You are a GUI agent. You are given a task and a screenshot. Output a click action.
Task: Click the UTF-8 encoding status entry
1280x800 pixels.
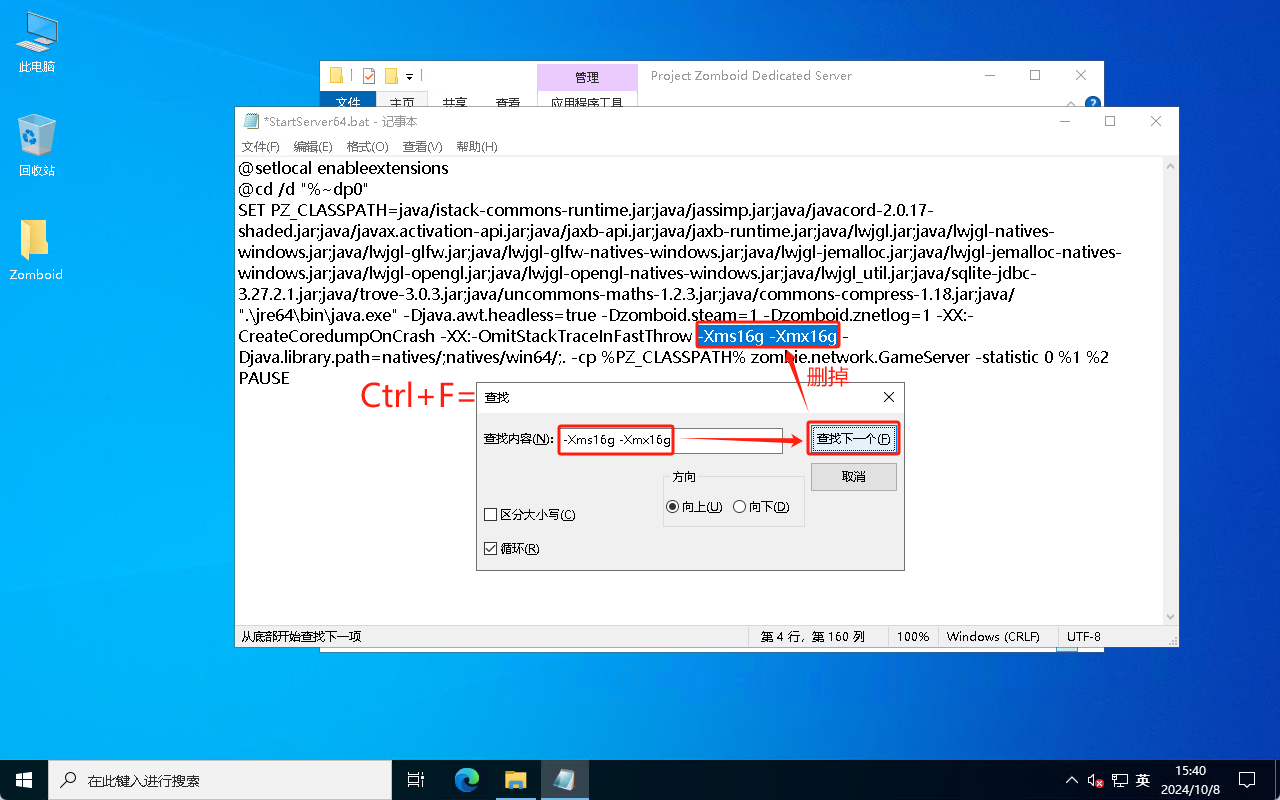1084,636
